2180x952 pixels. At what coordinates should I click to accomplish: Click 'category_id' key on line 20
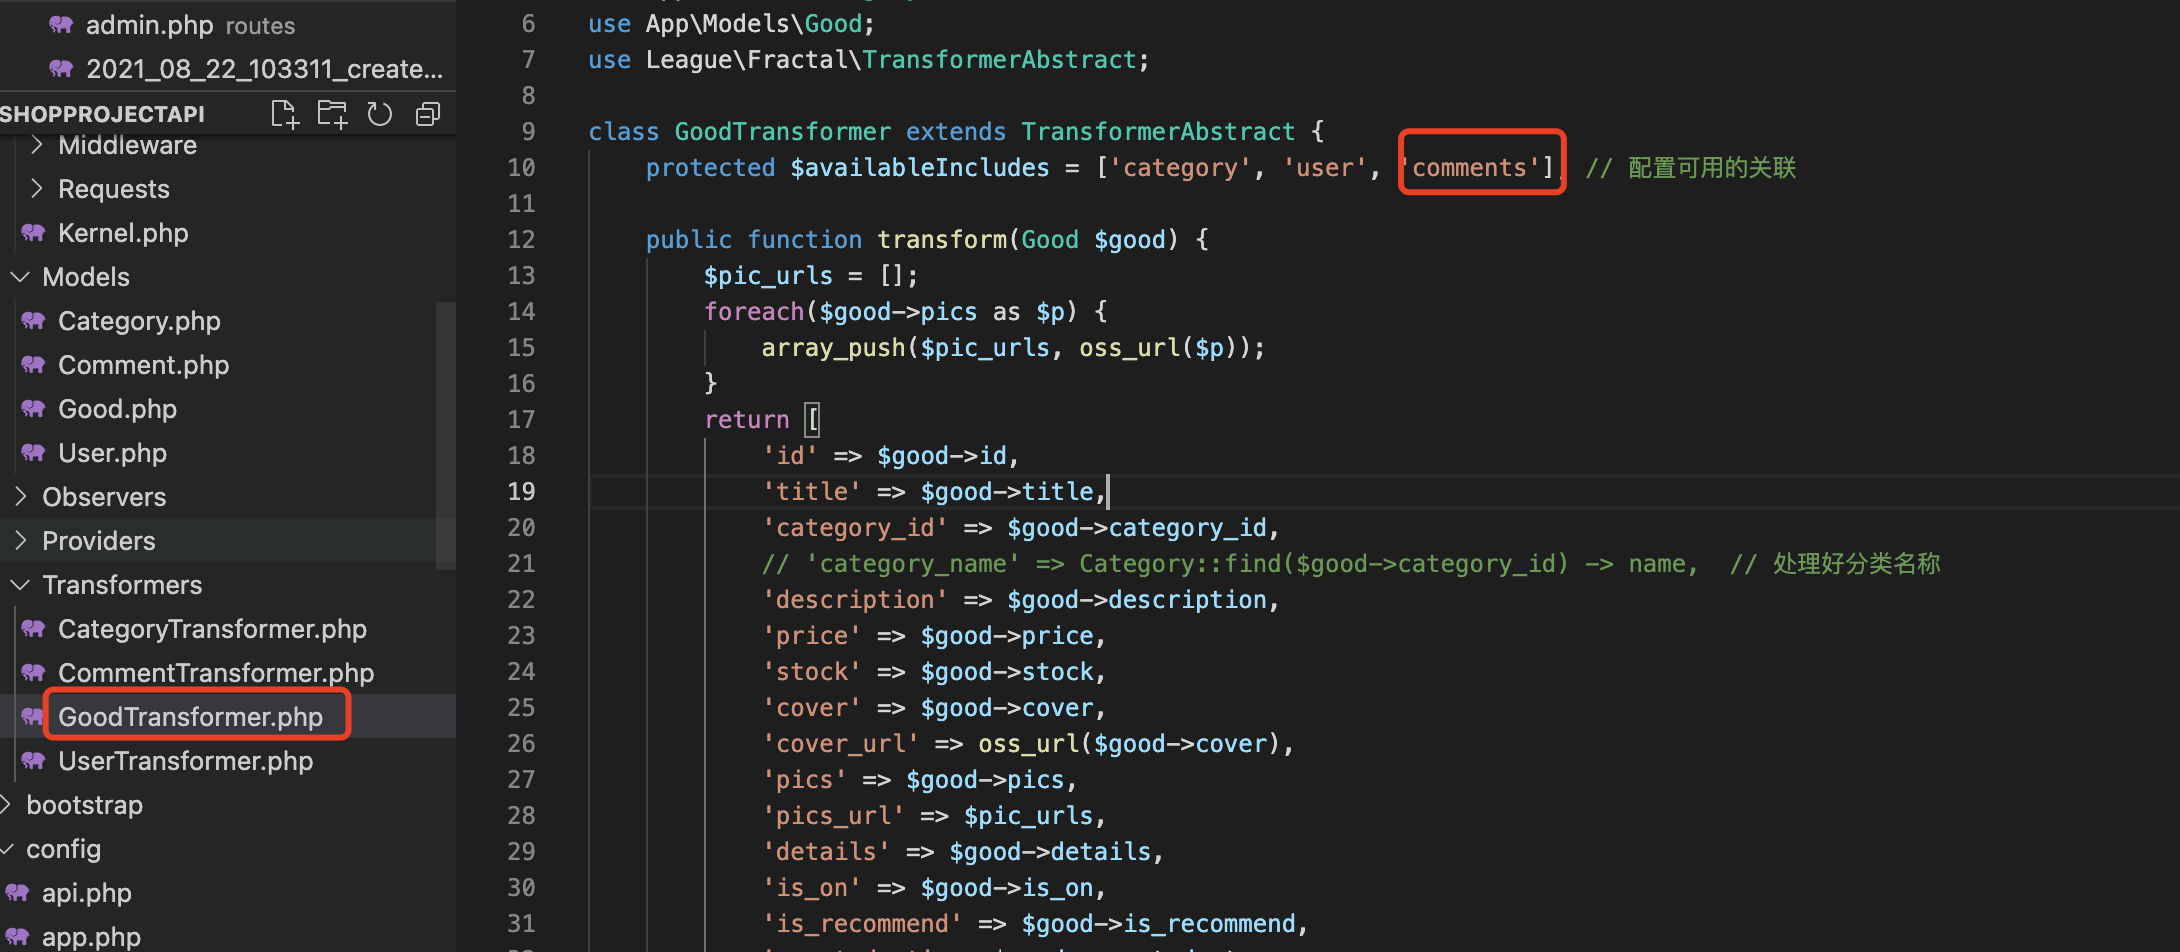[x=855, y=527]
